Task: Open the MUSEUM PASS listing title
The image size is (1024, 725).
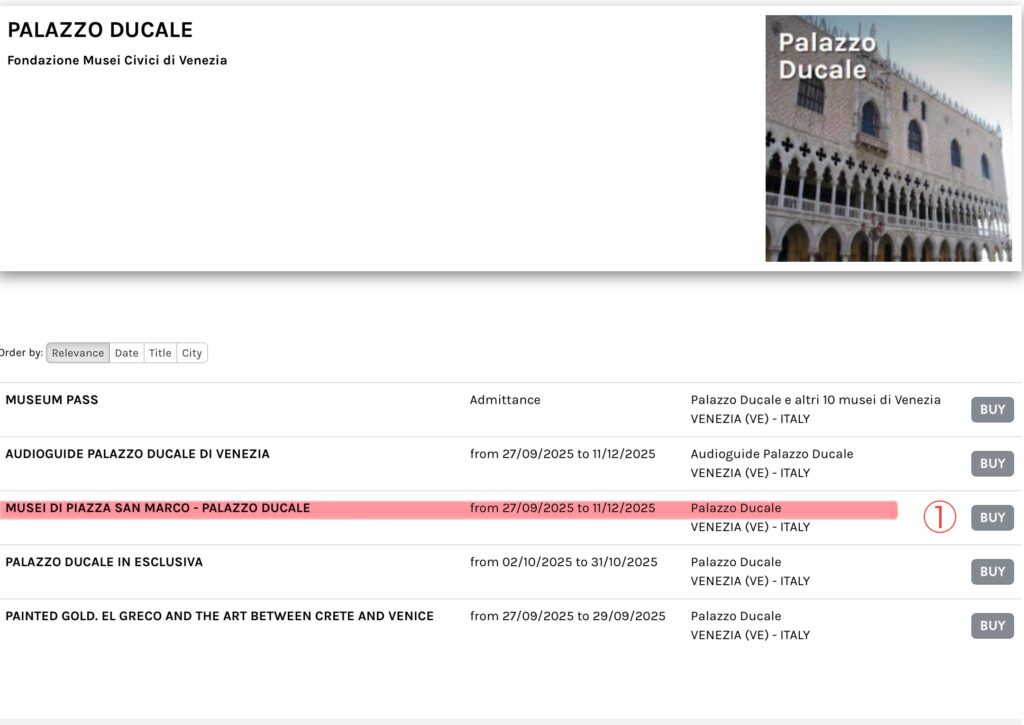Action: click(52, 400)
